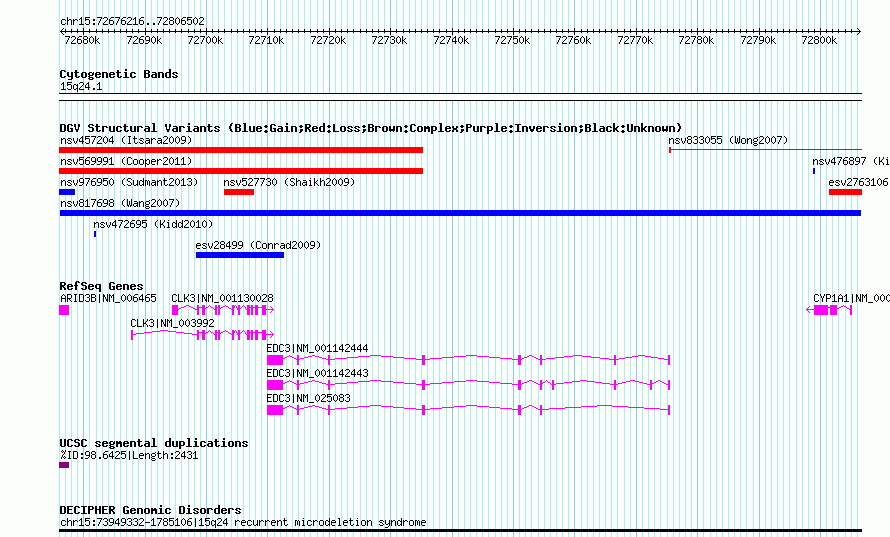Click the CYP1A1 gene model
This screenshot has height=537, width=890.
(x=829, y=310)
